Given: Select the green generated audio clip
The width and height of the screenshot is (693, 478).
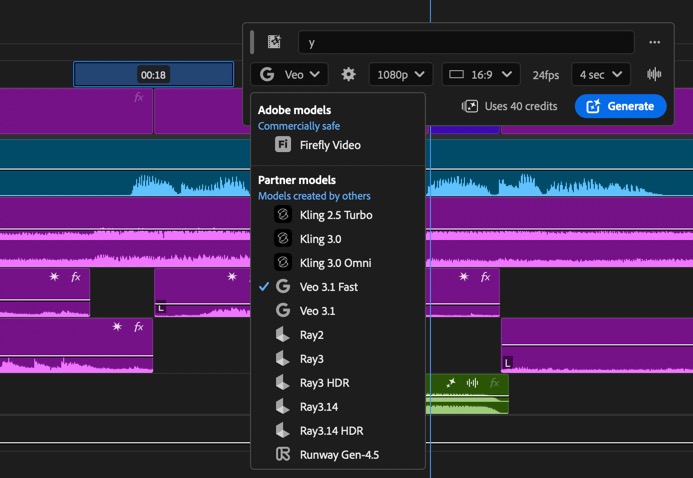Looking at the screenshot, I should [x=467, y=394].
